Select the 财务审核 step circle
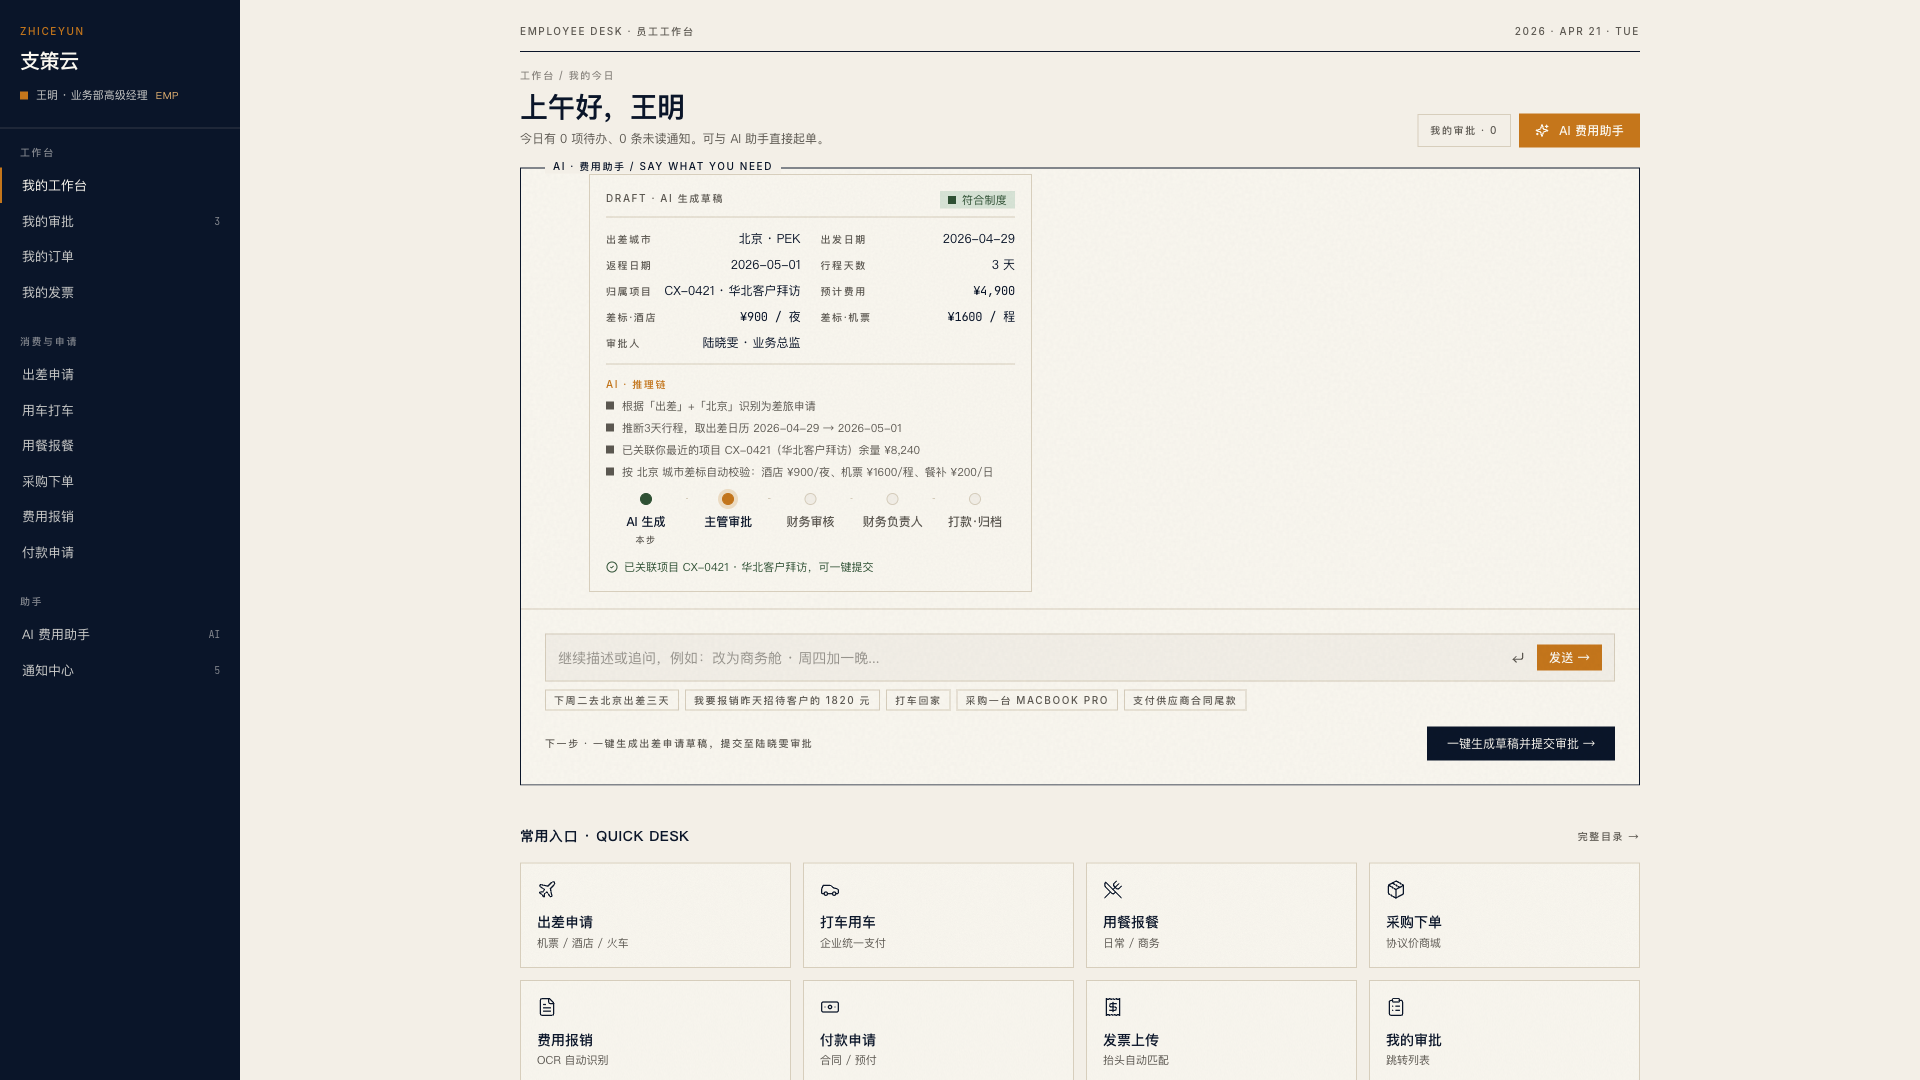 tap(810, 499)
